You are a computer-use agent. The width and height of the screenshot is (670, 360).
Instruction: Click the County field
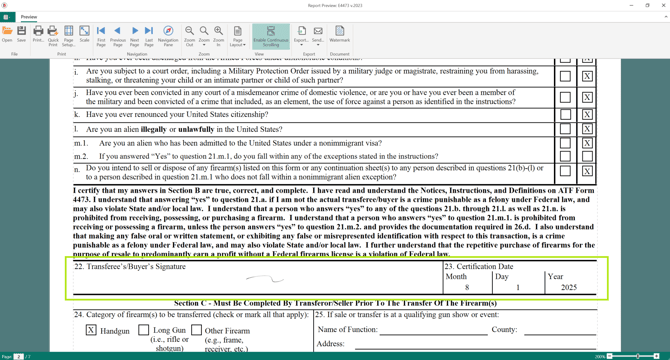(560, 330)
